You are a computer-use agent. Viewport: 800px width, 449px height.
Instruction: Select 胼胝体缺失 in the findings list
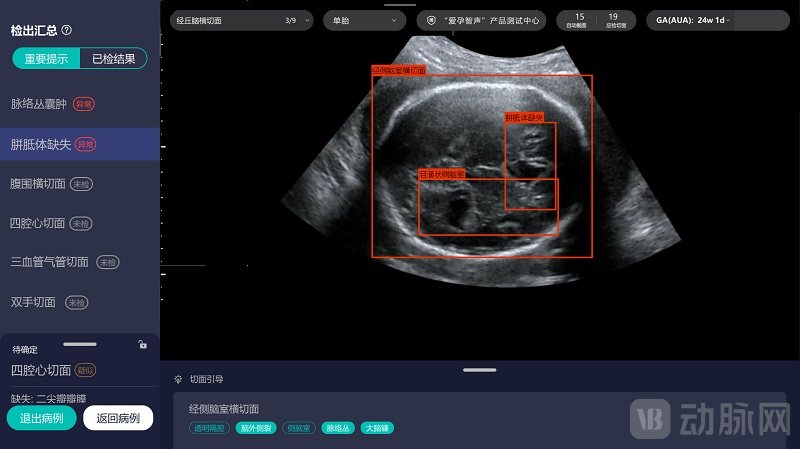tap(40, 144)
